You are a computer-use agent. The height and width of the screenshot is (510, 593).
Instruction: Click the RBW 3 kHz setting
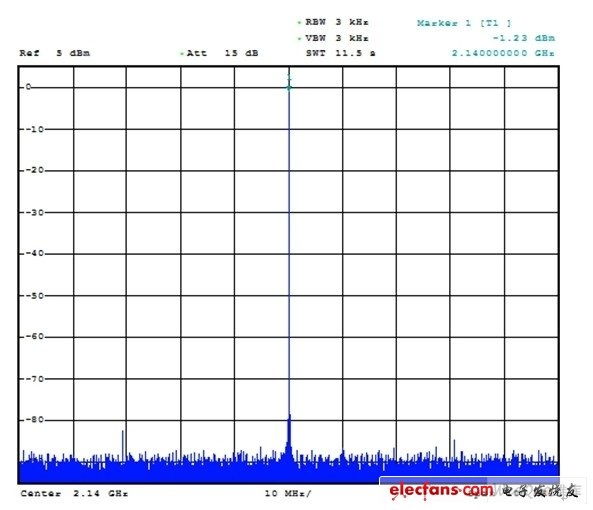(337, 22)
